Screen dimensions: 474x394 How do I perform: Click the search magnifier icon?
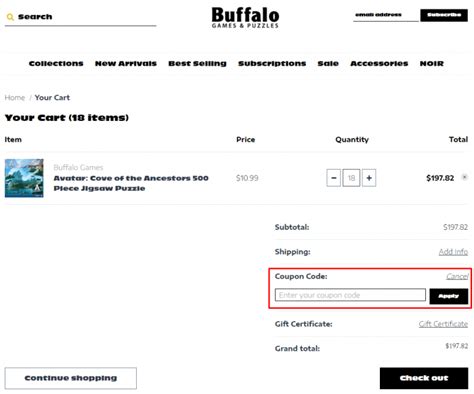(10, 17)
